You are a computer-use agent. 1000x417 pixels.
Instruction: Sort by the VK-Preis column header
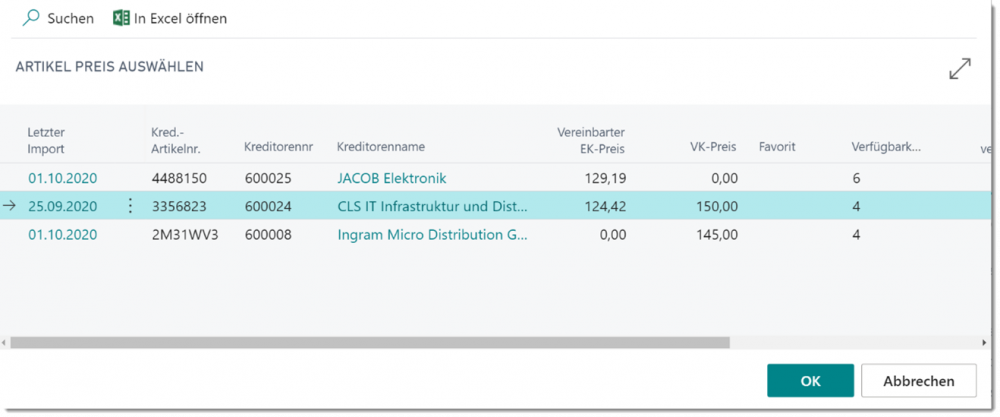coord(712,147)
